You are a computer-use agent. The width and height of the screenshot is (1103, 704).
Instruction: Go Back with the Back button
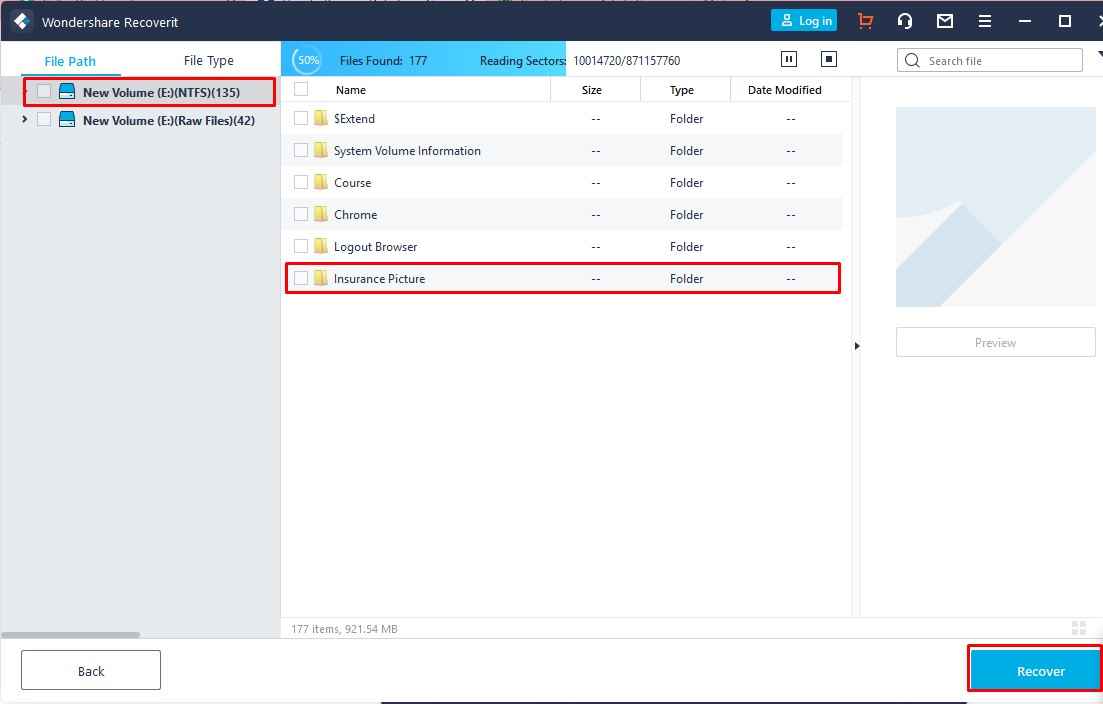click(x=91, y=671)
